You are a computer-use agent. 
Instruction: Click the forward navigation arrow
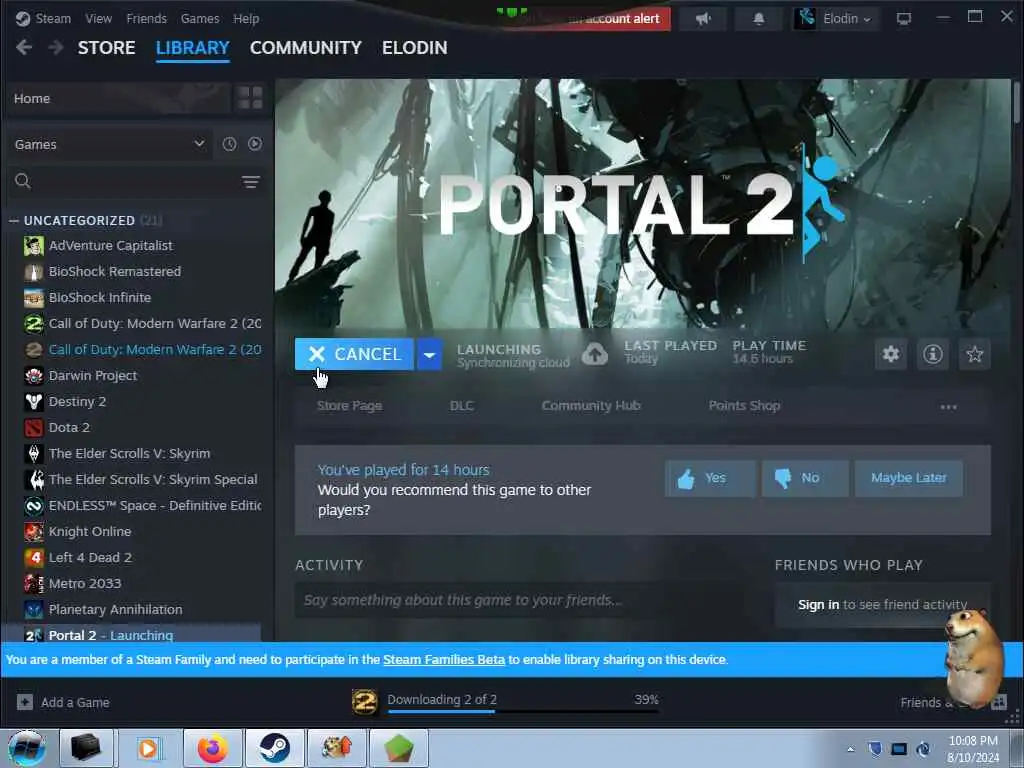[56, 48]
